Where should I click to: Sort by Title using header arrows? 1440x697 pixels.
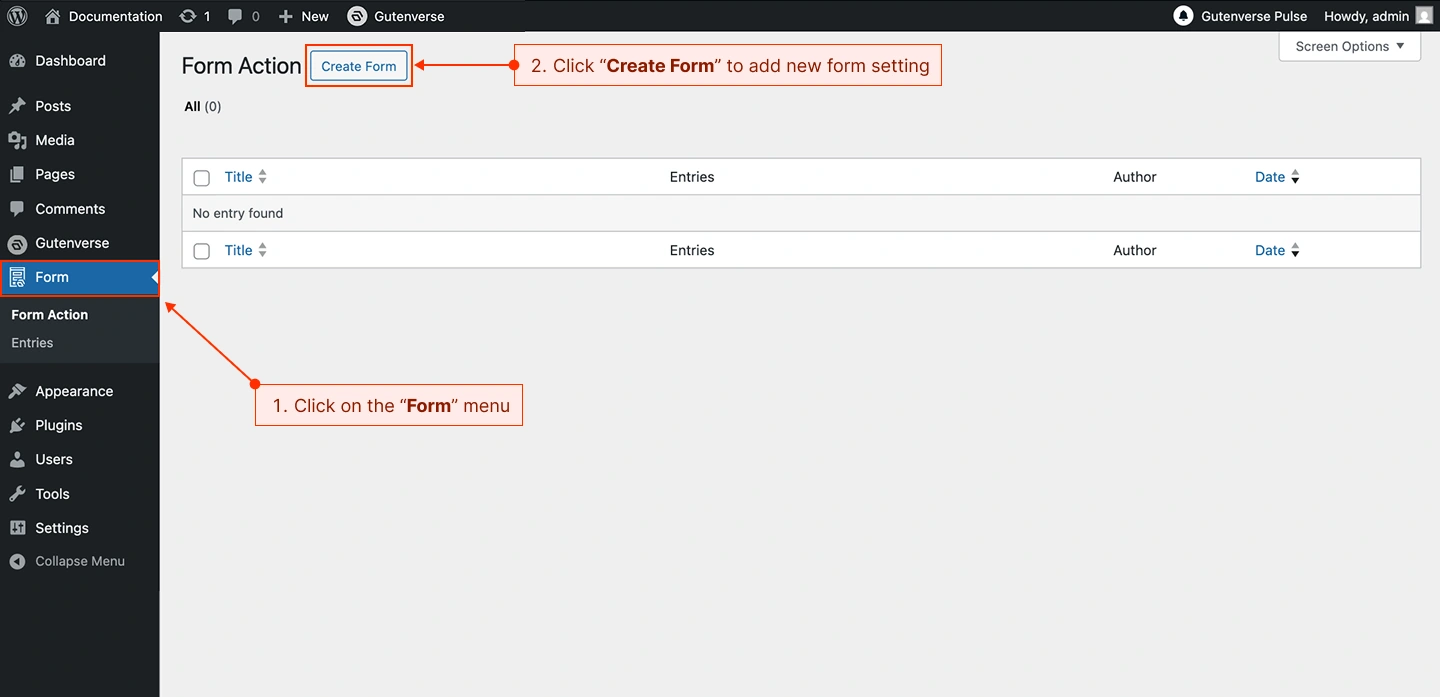point(262,177)
